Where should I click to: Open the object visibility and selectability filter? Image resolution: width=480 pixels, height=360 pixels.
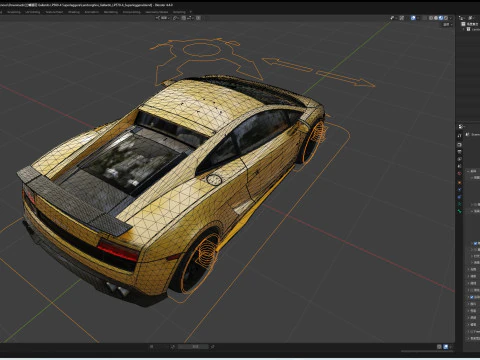(x=395, y=18)
